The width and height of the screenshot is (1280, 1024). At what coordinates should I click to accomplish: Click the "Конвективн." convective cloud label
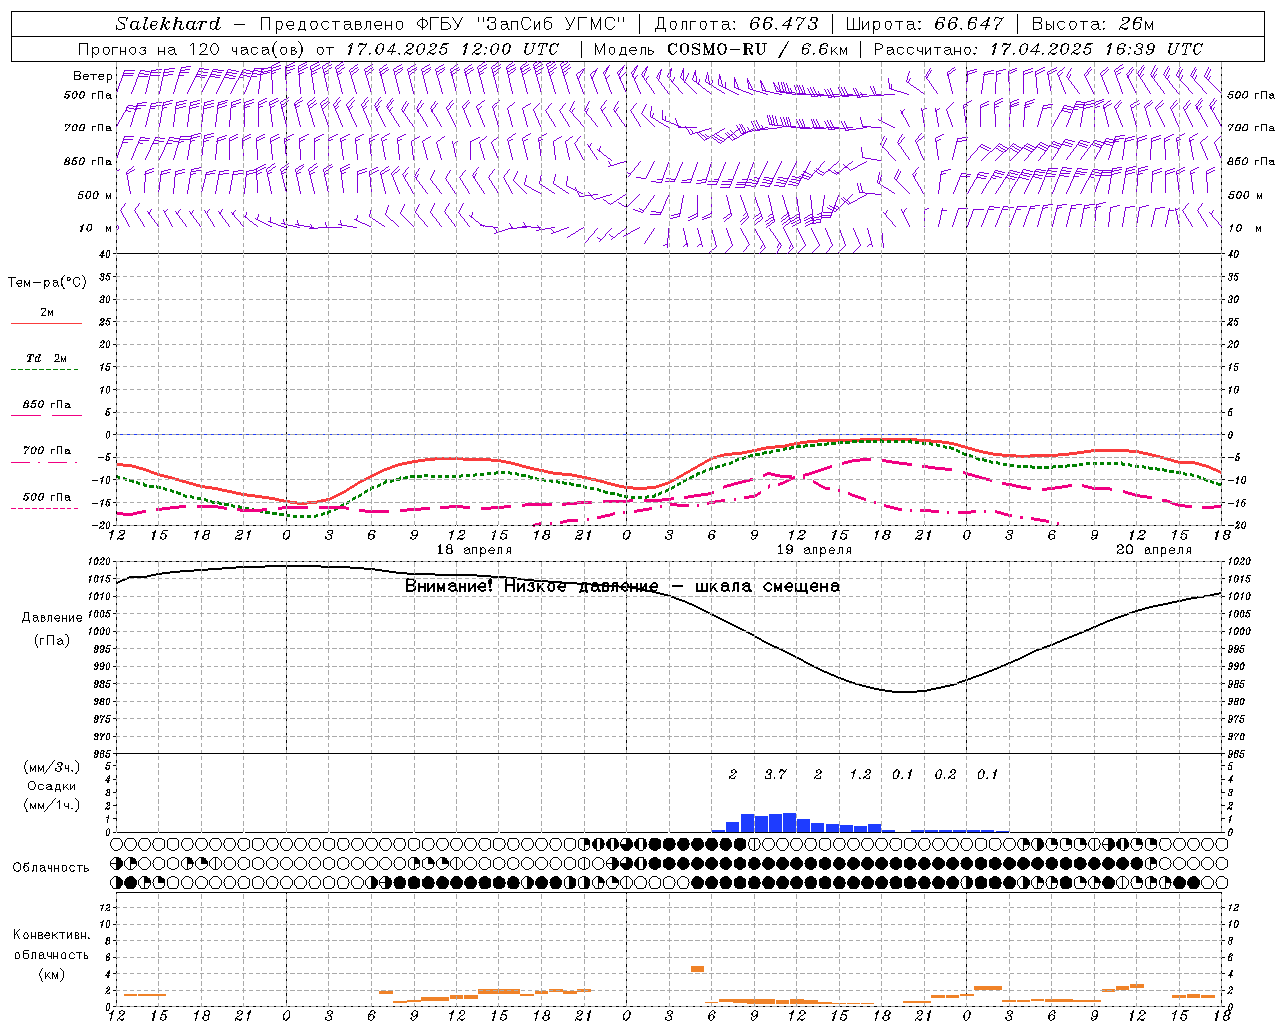pyautogui.click(x=51, y=935)
